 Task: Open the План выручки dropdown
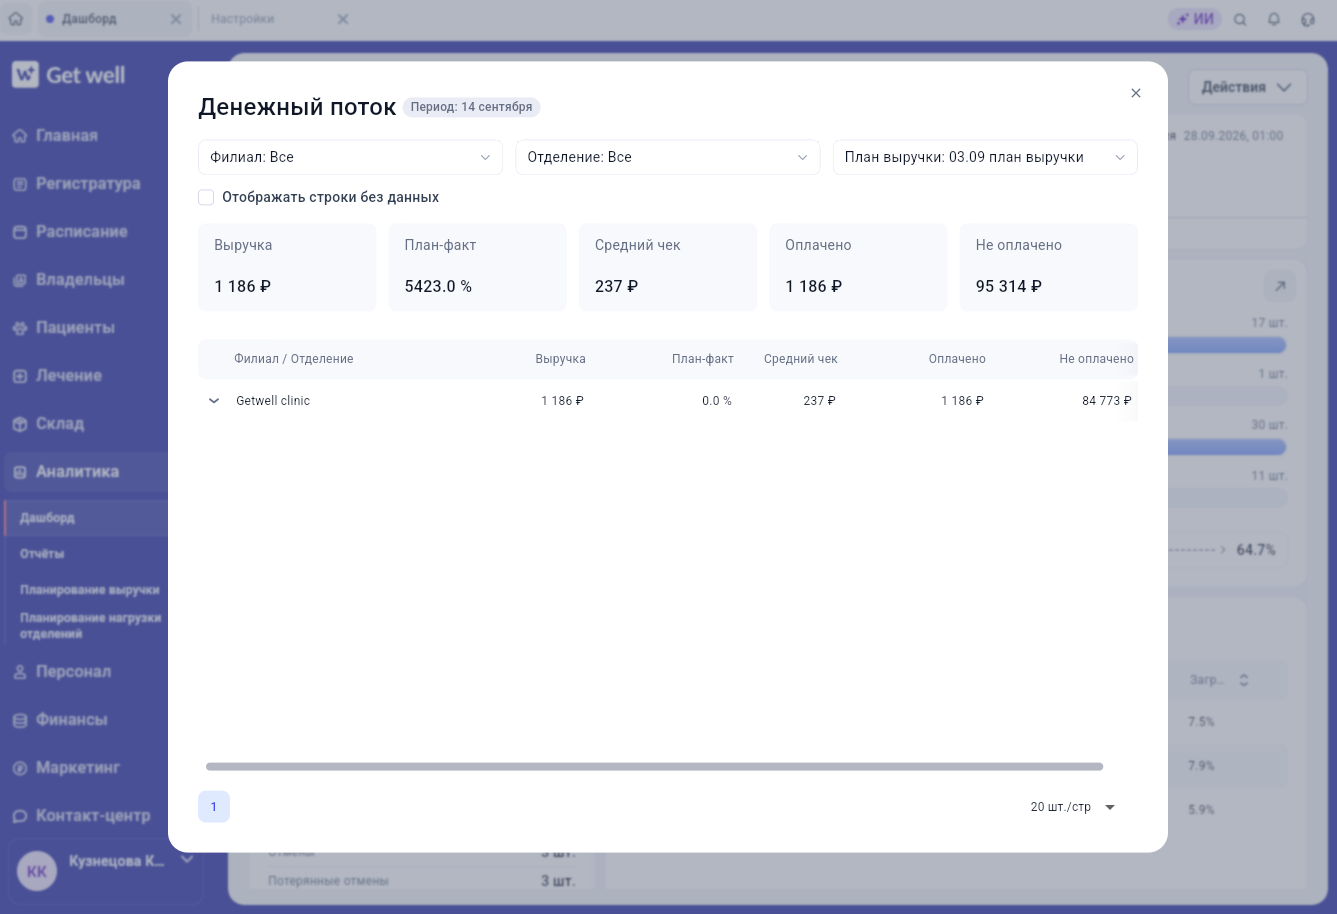[985, 157]
